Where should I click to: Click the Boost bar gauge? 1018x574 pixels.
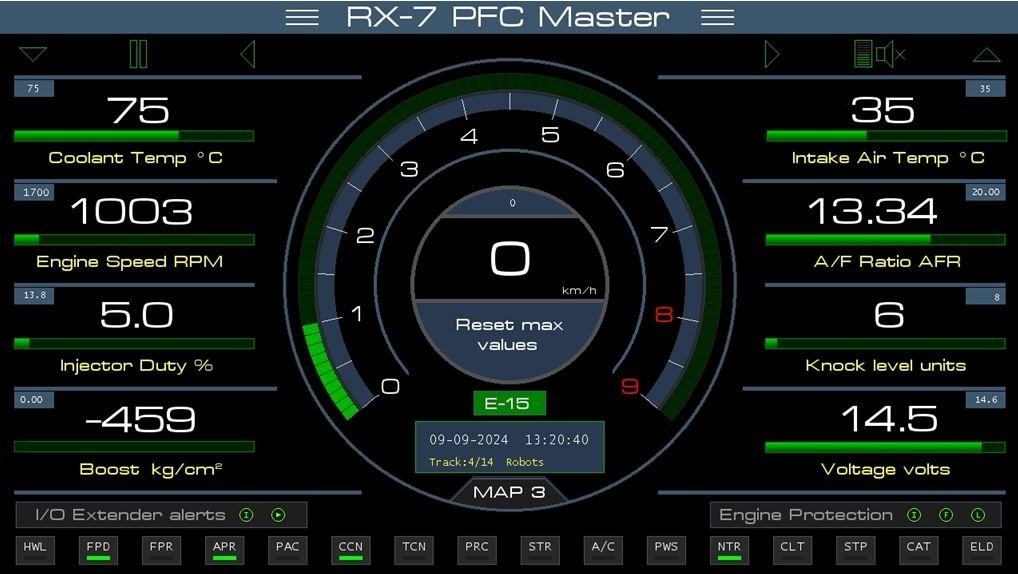[x=134, y=447]
